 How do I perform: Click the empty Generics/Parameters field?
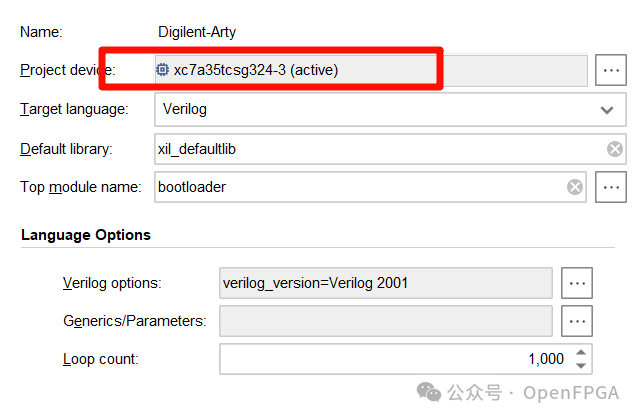(386, 321)
